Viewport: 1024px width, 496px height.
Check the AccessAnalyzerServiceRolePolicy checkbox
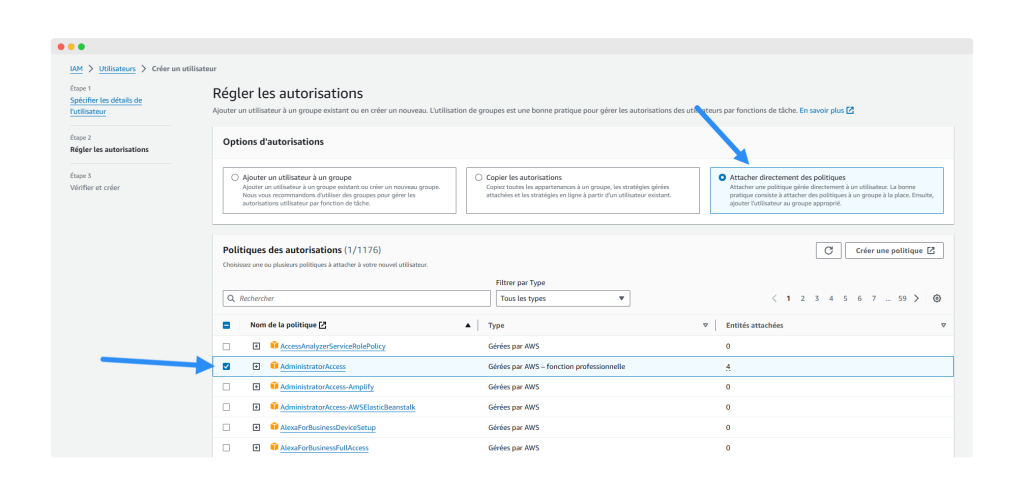point(227,346)
